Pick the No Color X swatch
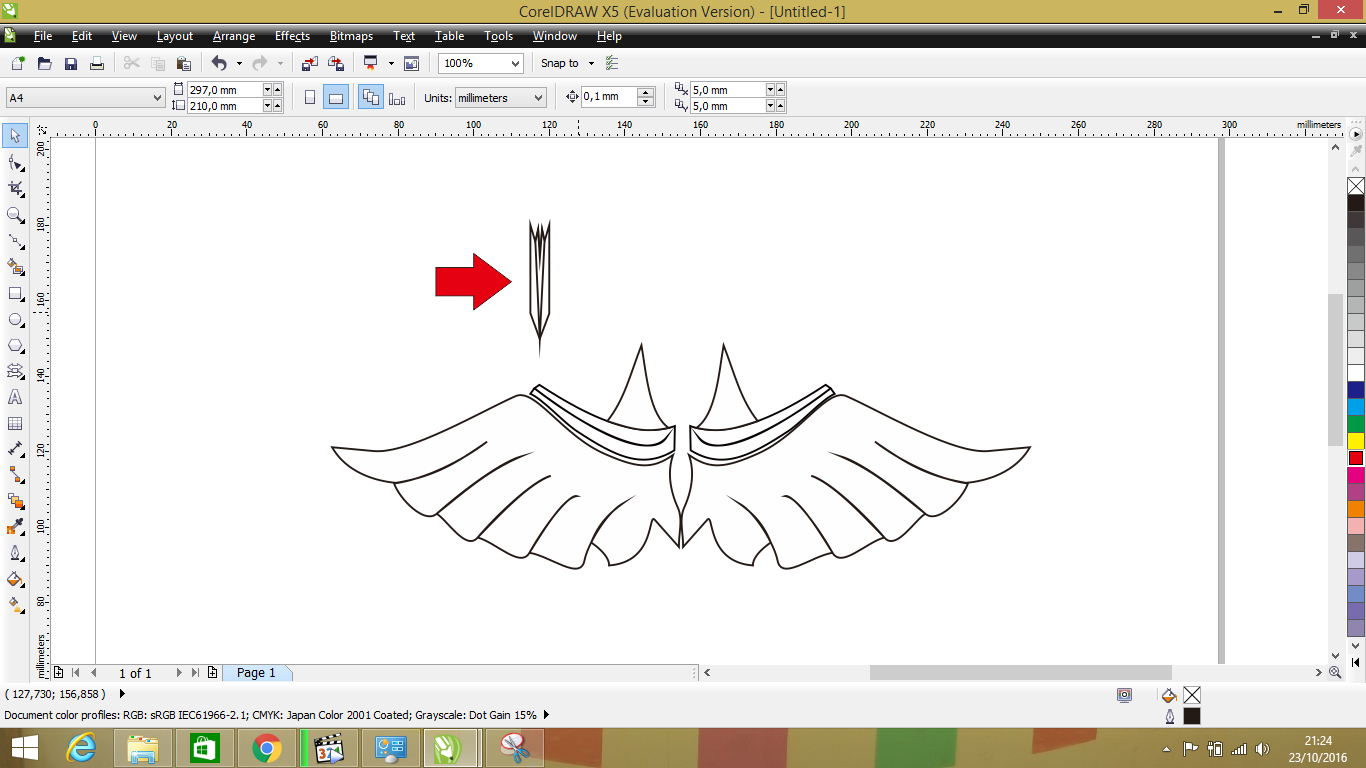Screen dimensions: 1366x768 [x=1356, y=186]
